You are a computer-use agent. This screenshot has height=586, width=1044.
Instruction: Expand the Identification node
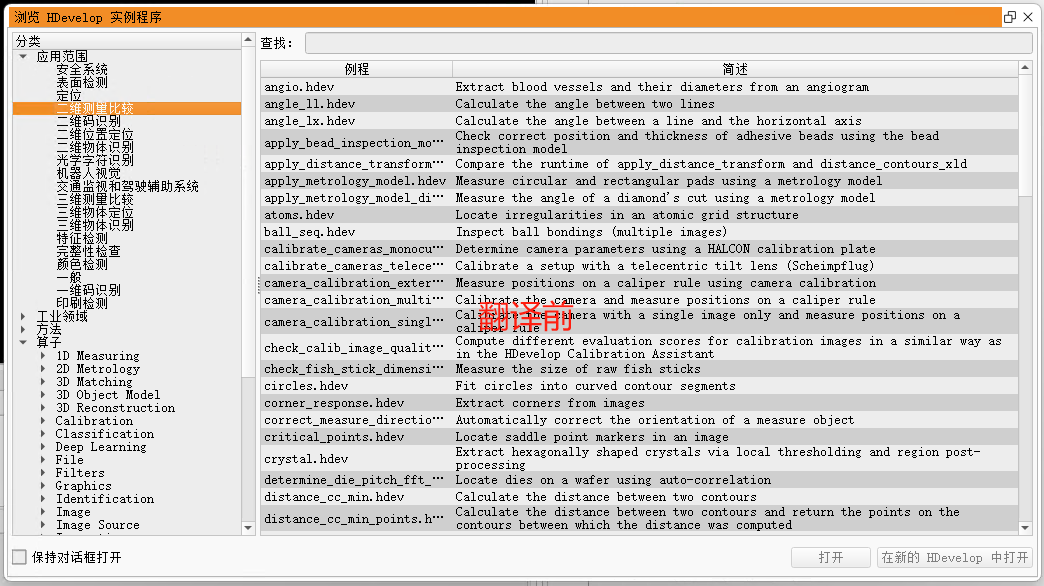[x=43, y=498]
